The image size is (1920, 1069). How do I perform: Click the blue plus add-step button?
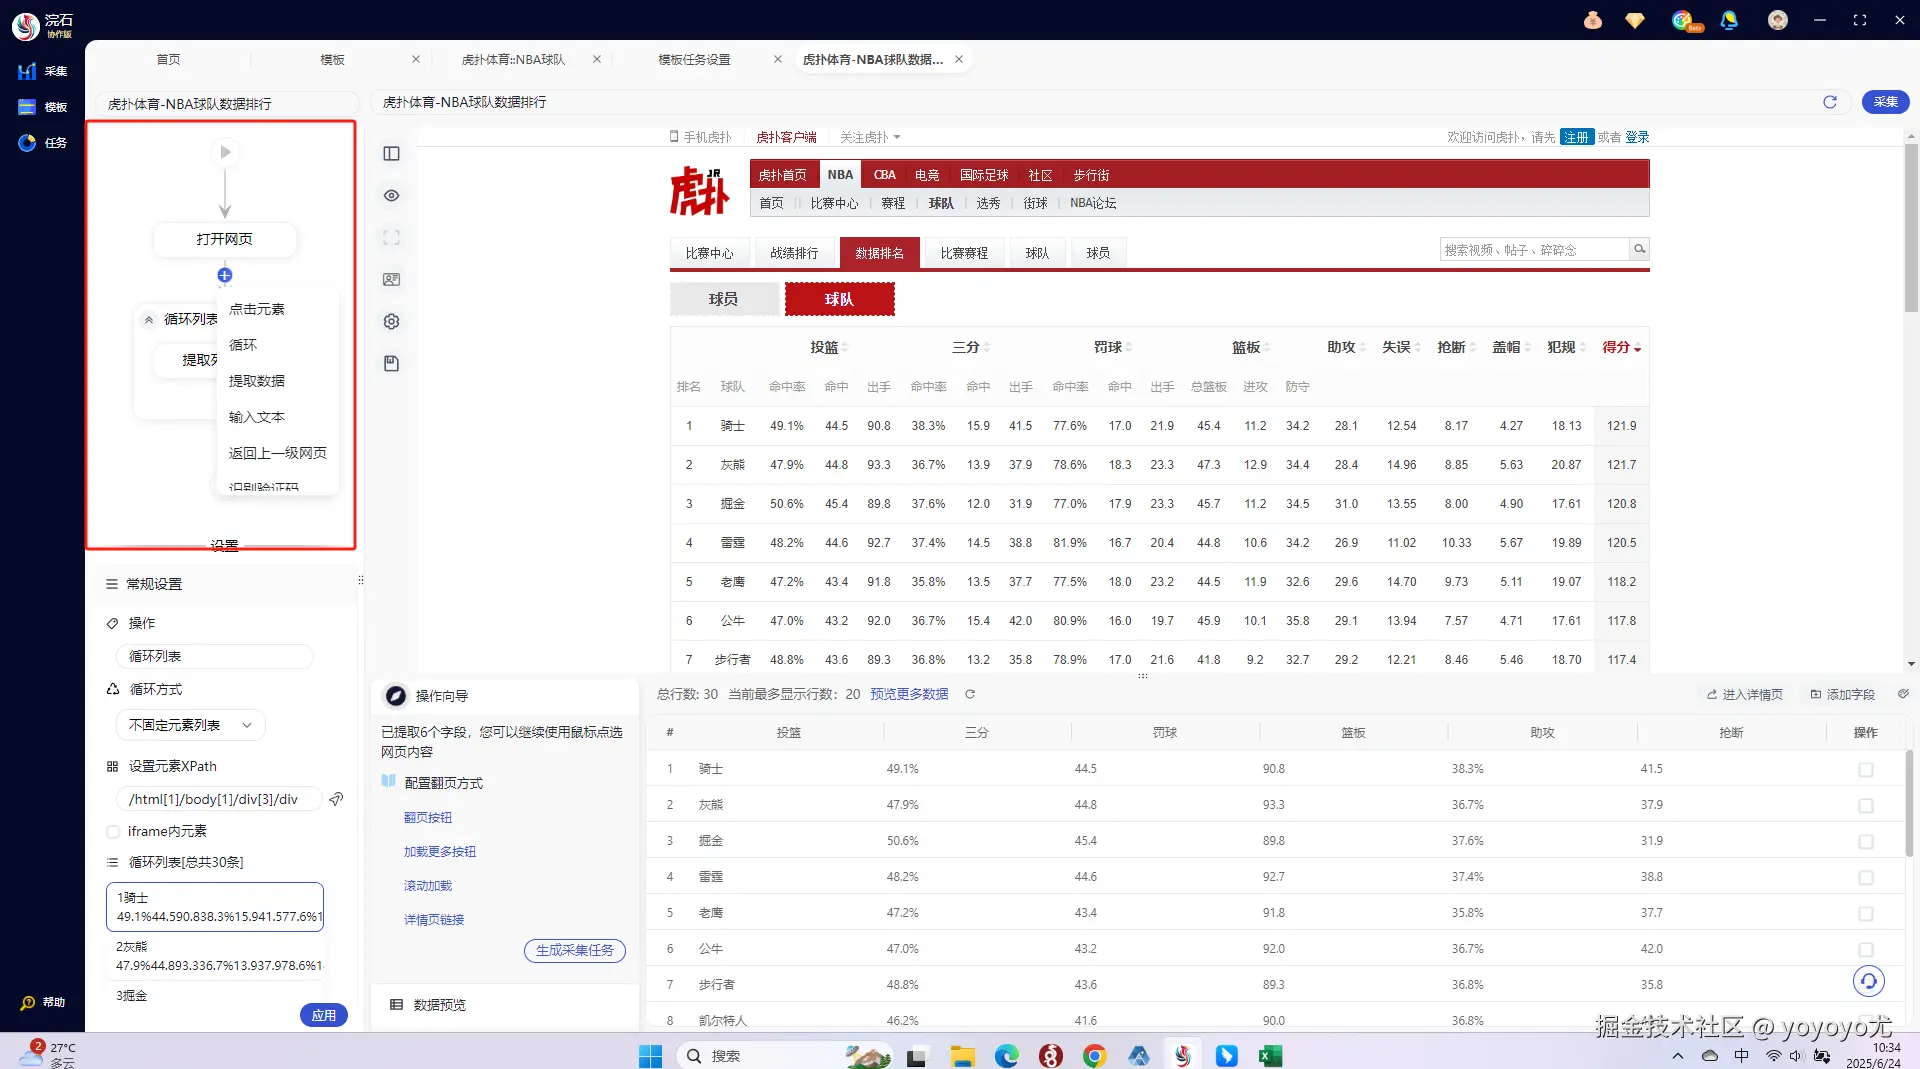point(225,275)
